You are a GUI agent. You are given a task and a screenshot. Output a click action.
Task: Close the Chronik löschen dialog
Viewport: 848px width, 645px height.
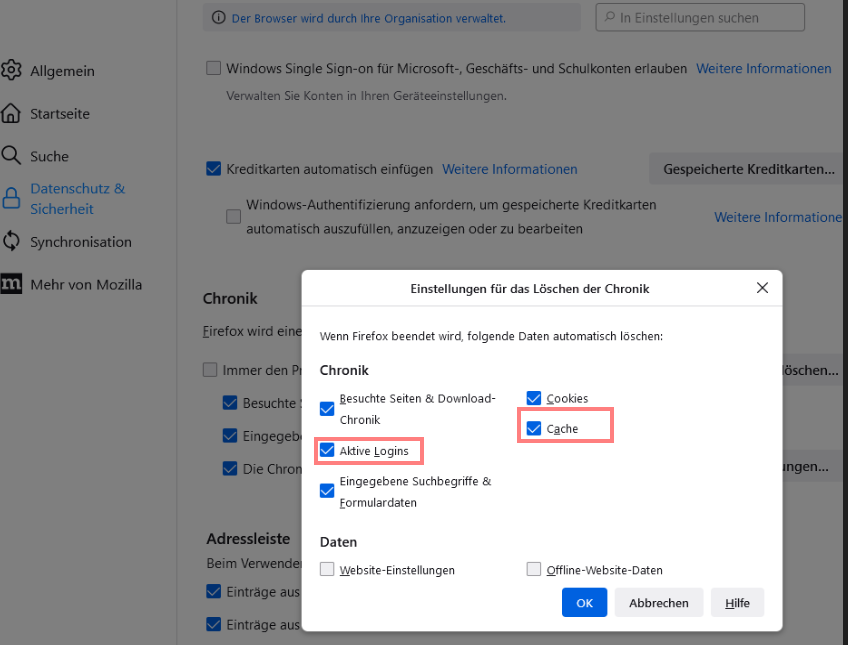pyautogui.click(x=762, y=288)
